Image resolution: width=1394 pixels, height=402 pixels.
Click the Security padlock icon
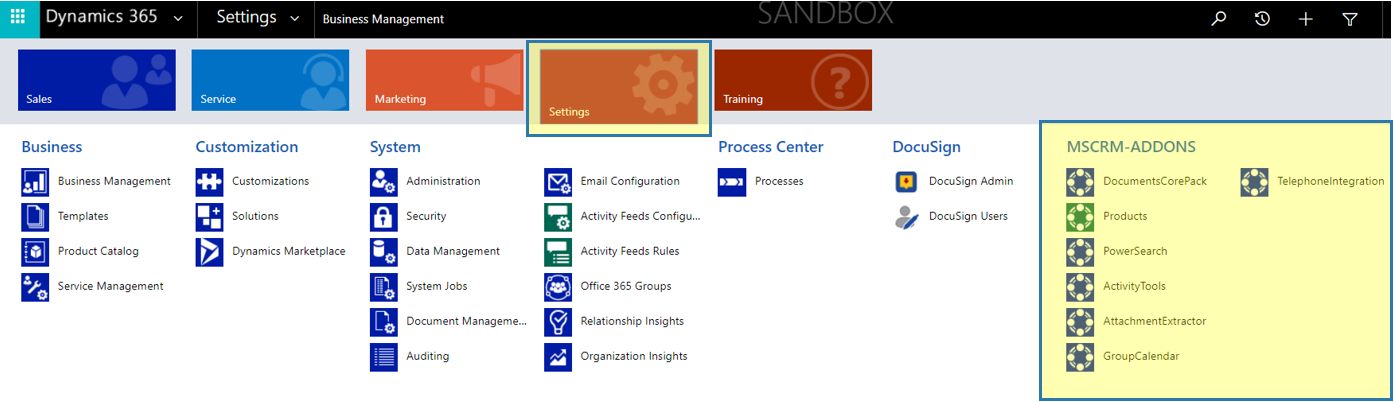pos(383,217)
